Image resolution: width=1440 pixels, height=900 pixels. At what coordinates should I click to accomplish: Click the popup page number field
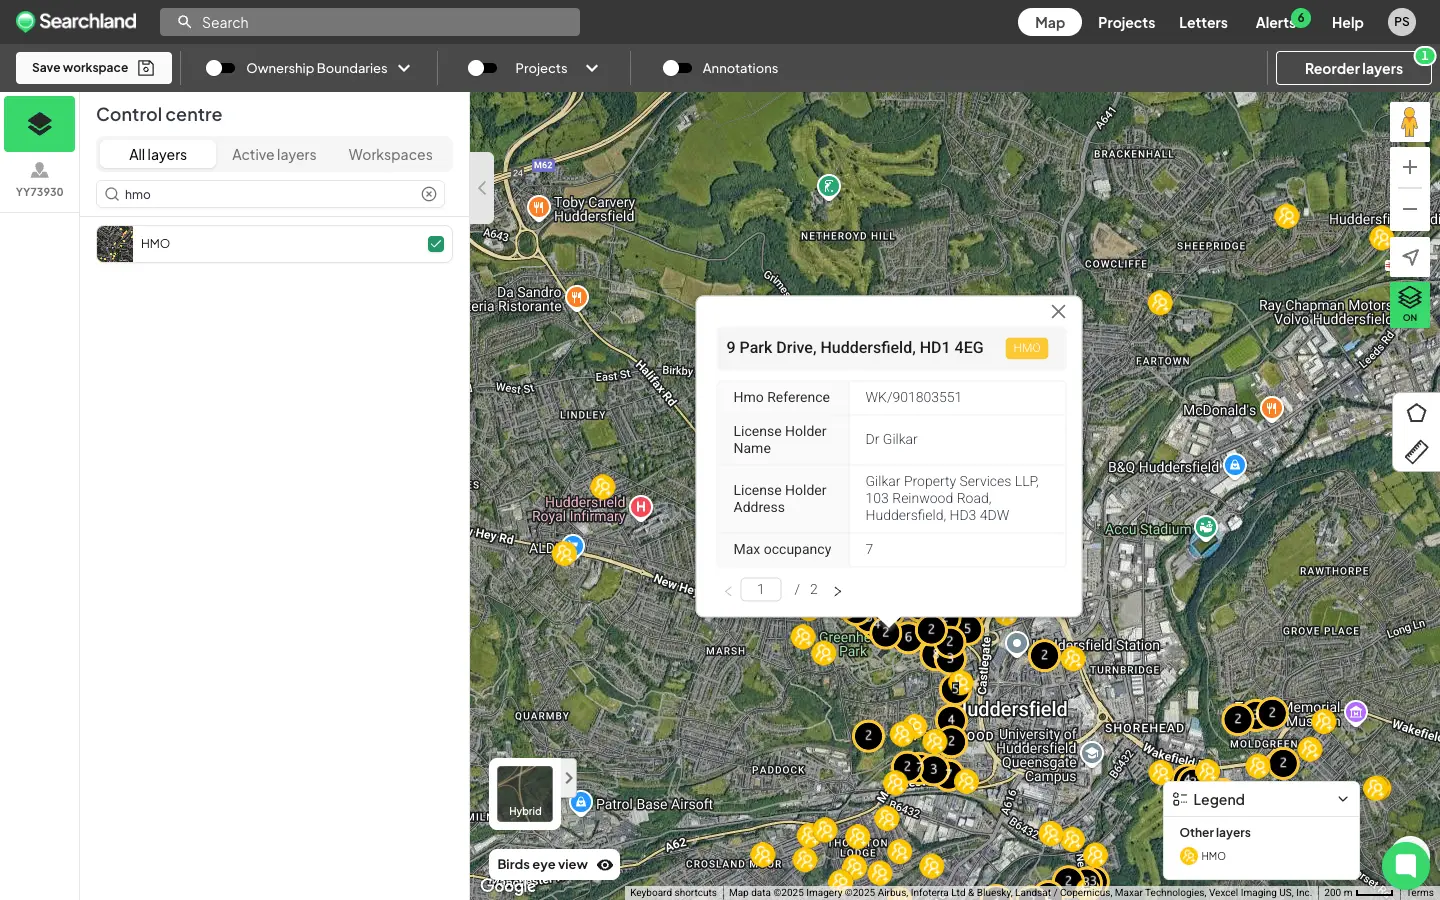(761, 590)
